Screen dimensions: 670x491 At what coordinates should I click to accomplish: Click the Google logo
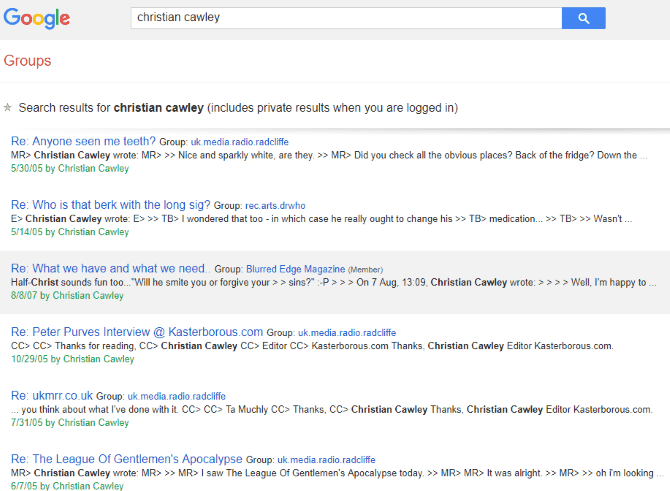[37, 18]
